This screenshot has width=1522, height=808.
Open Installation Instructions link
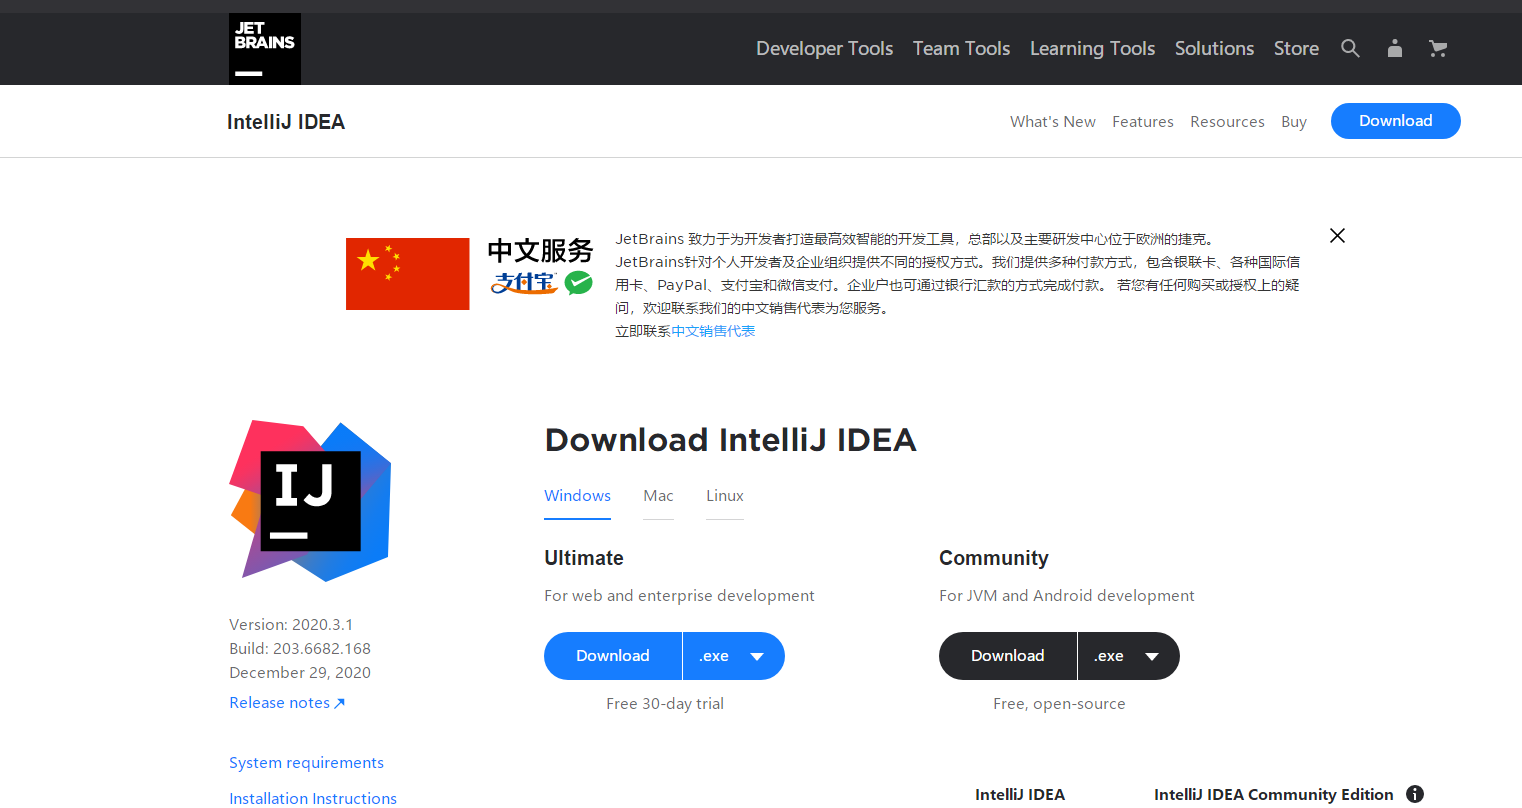313,798
